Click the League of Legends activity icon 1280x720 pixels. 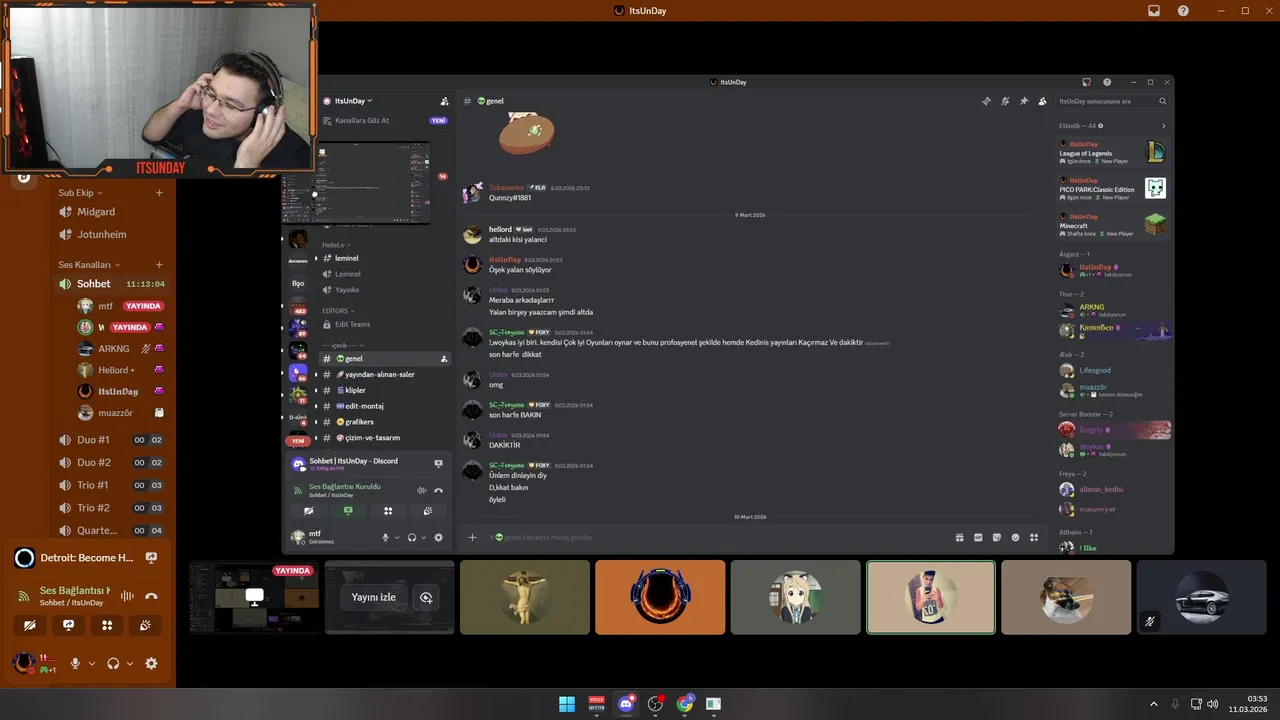tap(1155, 153)
